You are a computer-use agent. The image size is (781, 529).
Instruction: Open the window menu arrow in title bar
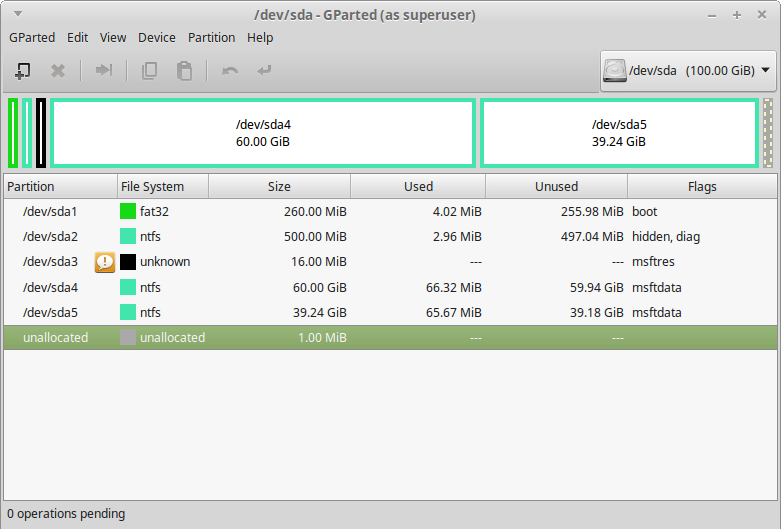[18, 14]
